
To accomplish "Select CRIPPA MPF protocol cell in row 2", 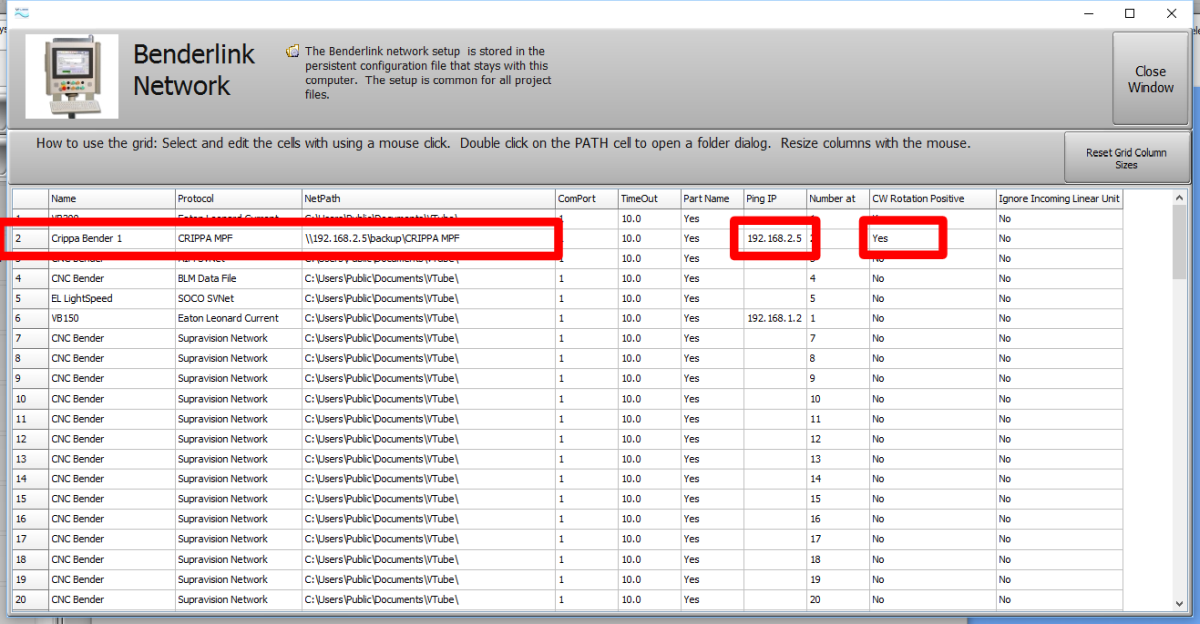I will click(x=238, y=239).
